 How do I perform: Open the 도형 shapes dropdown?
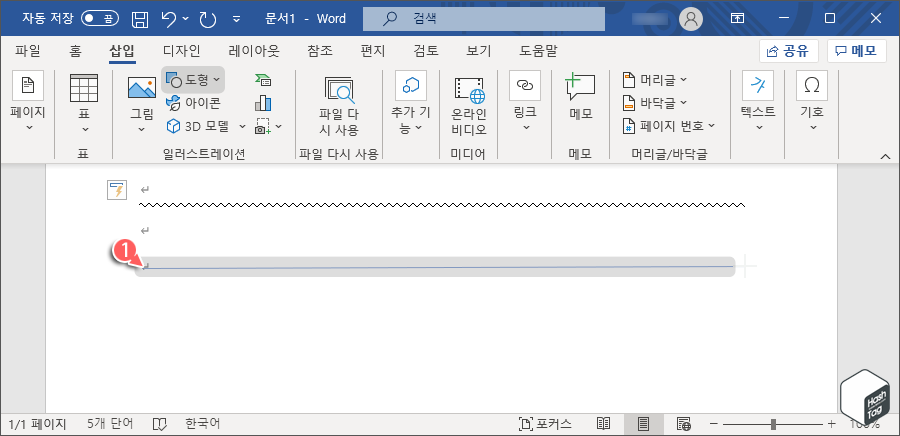(193, 80)
